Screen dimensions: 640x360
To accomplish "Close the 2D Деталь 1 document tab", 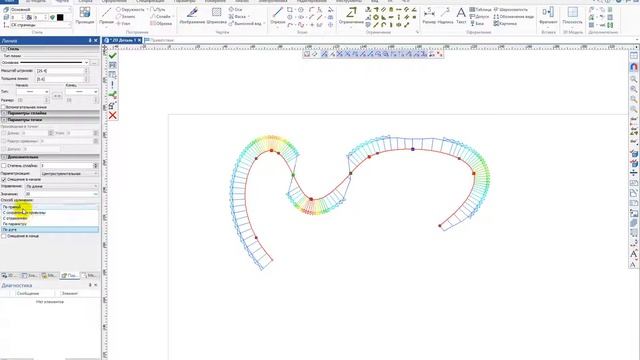I will (139, 40).
